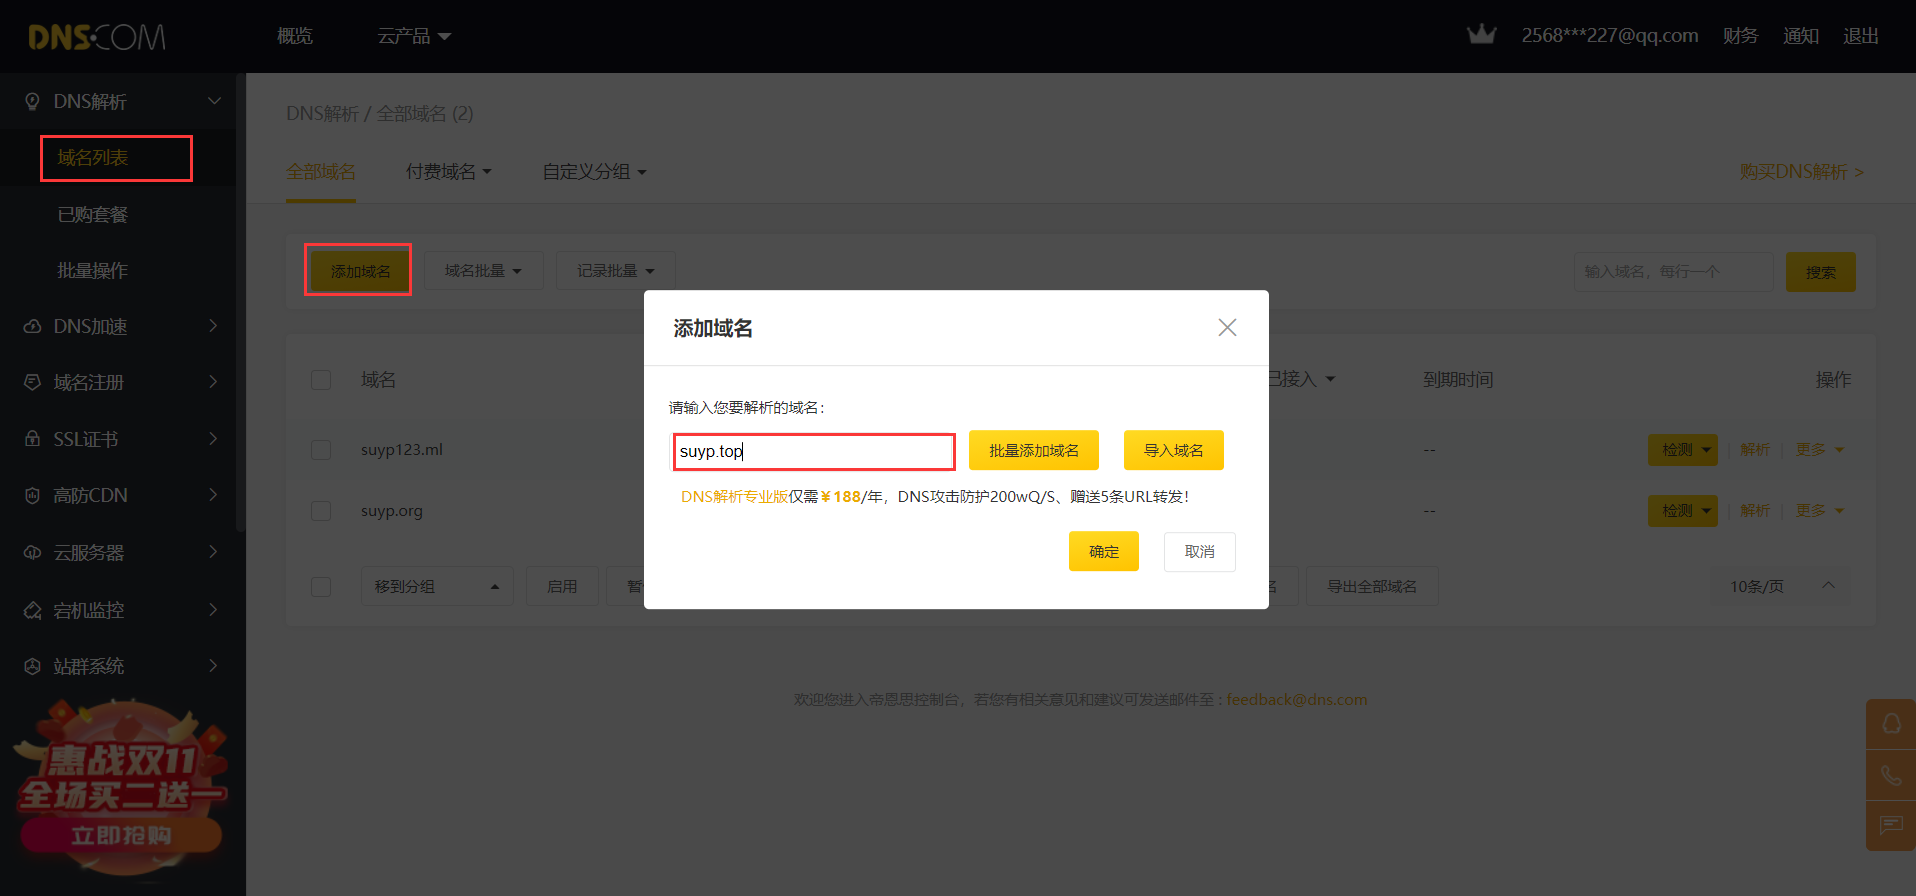This screenshot has height=896, width=1916.
Task: Open the 移到分组 dropdown
Action: [437, 586]
